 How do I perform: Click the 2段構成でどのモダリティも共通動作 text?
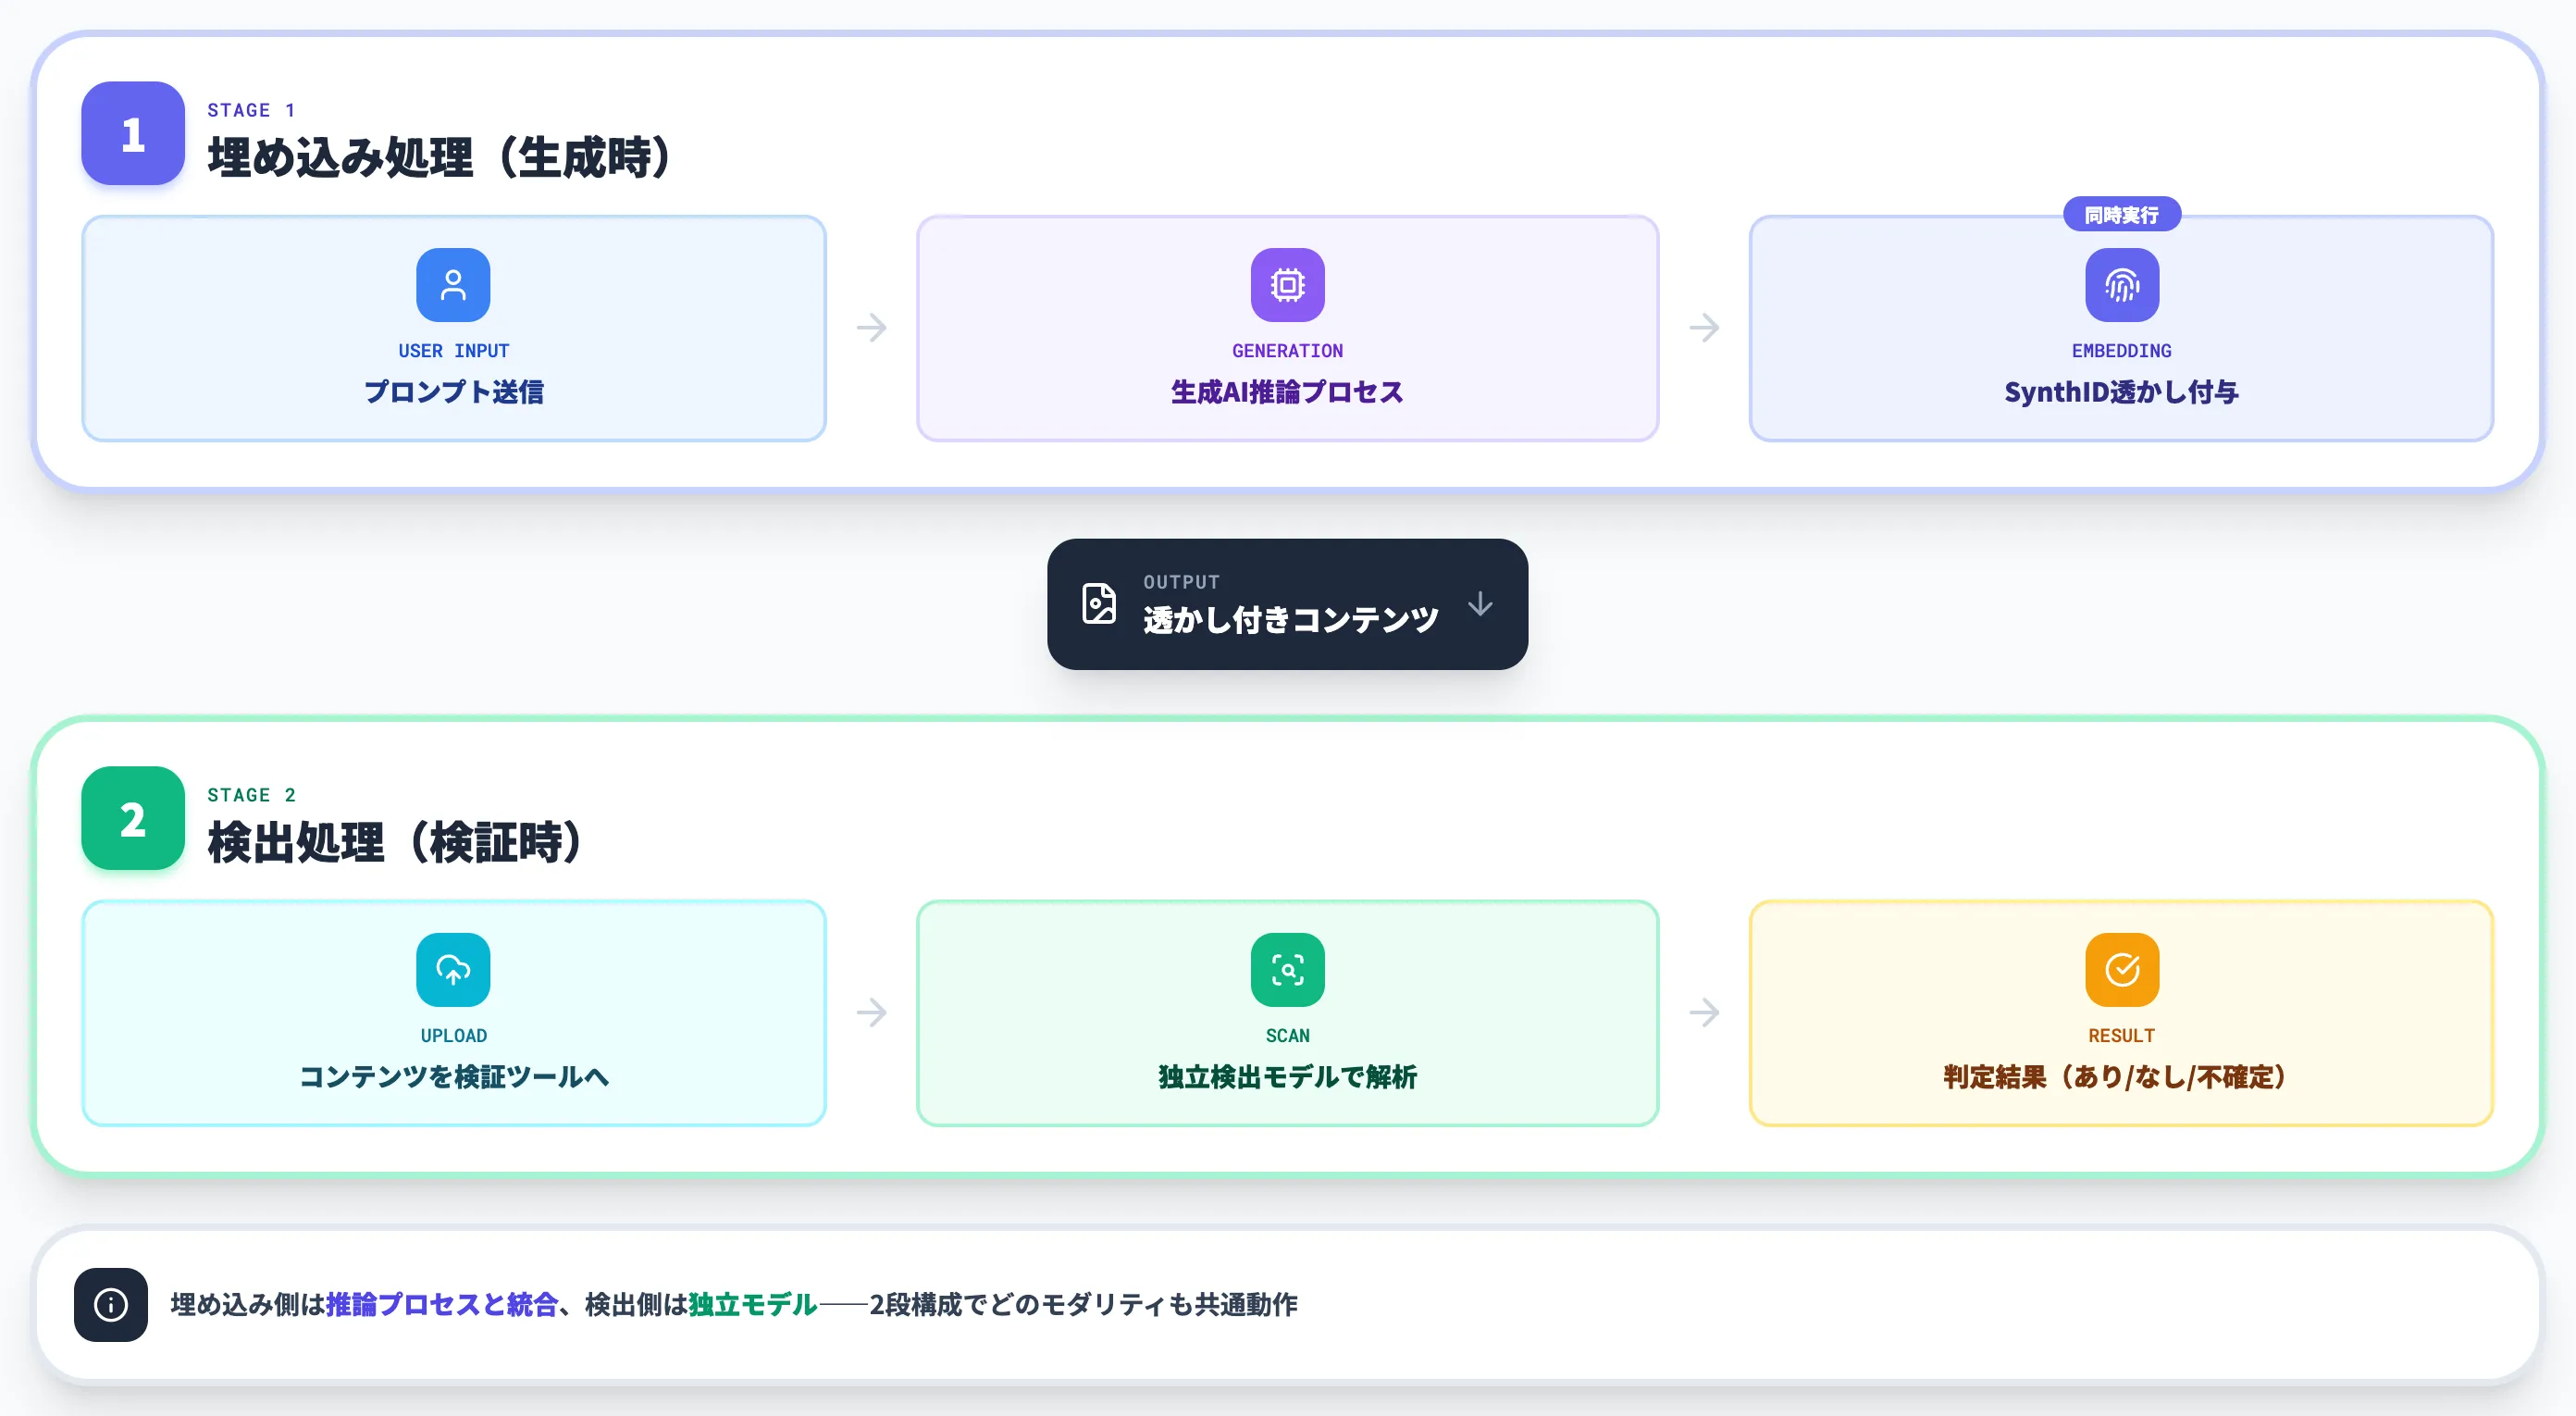(1083, 1304)
